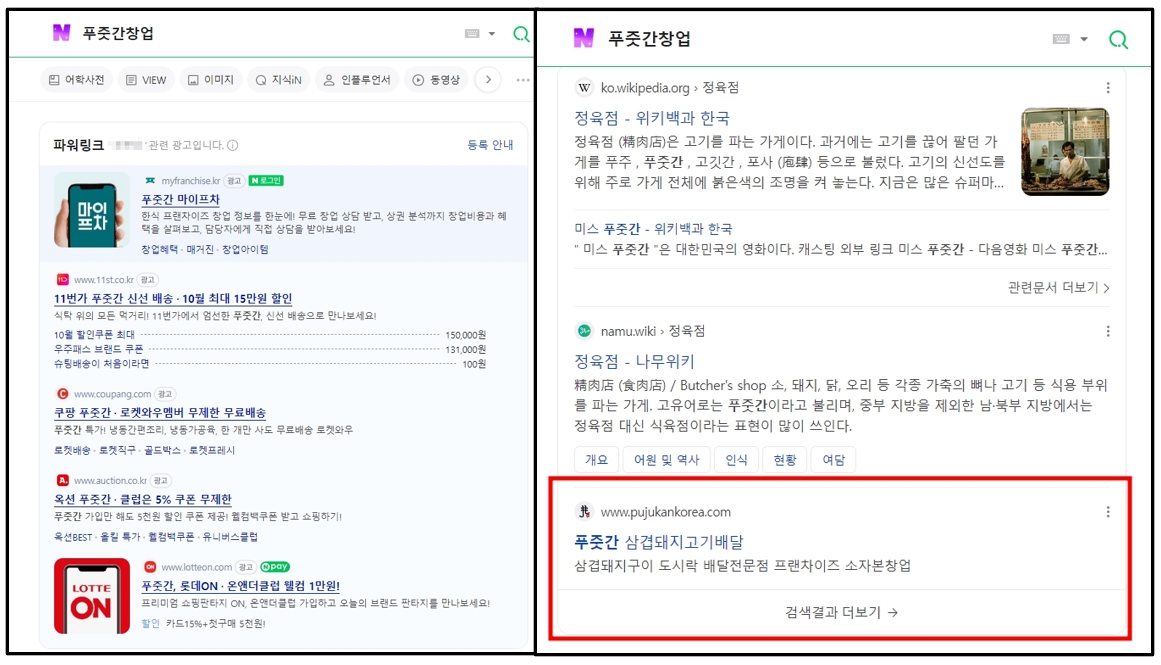Viewport: 1161px width, 665px height.
Task: Click the Naver N logo in left window
Action: click(x=61, y=33)
